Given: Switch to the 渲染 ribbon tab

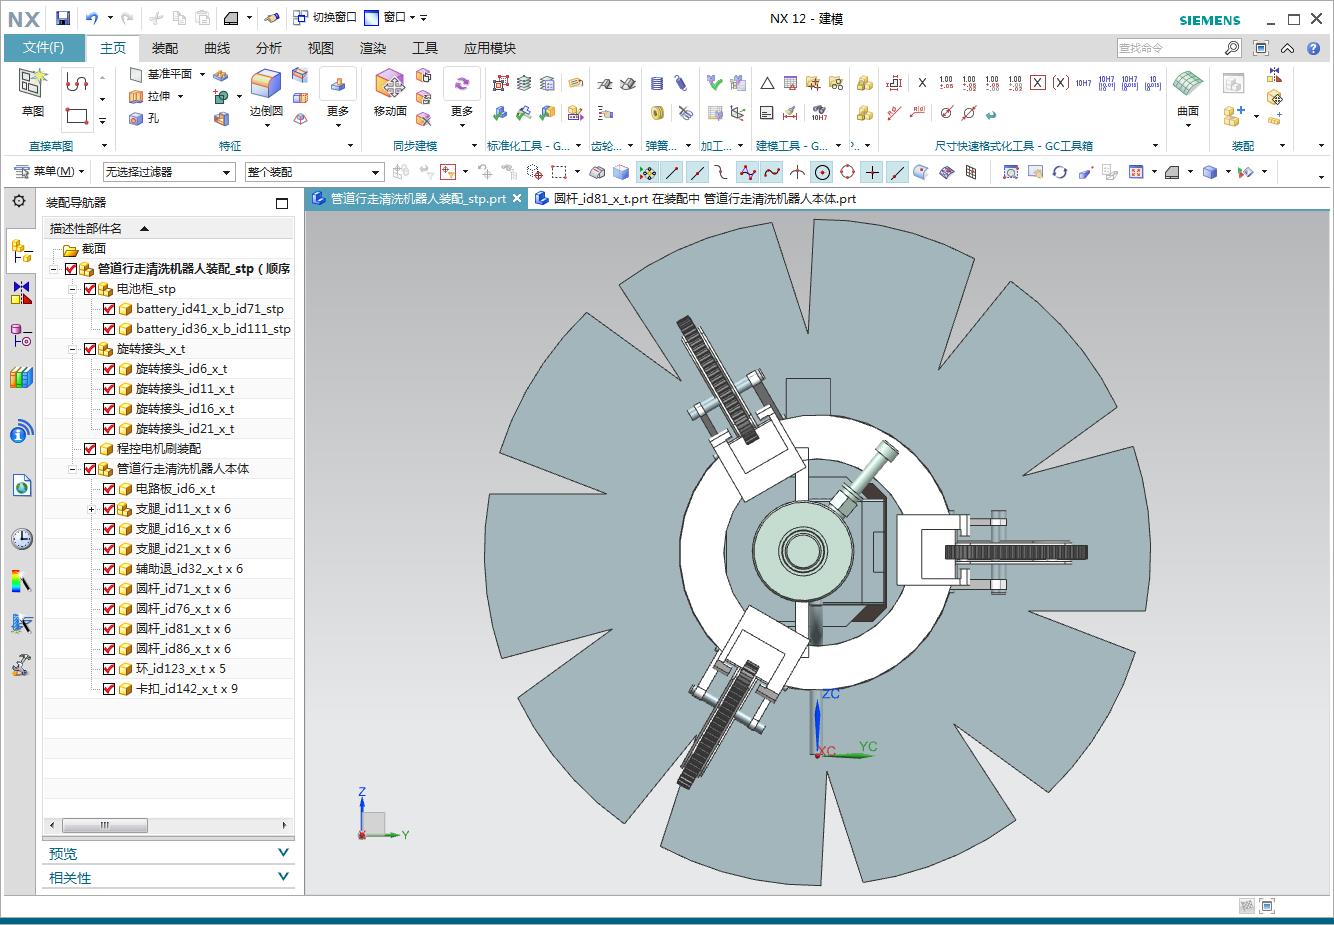Looking at the screenshot, I should tap(373, 48).
